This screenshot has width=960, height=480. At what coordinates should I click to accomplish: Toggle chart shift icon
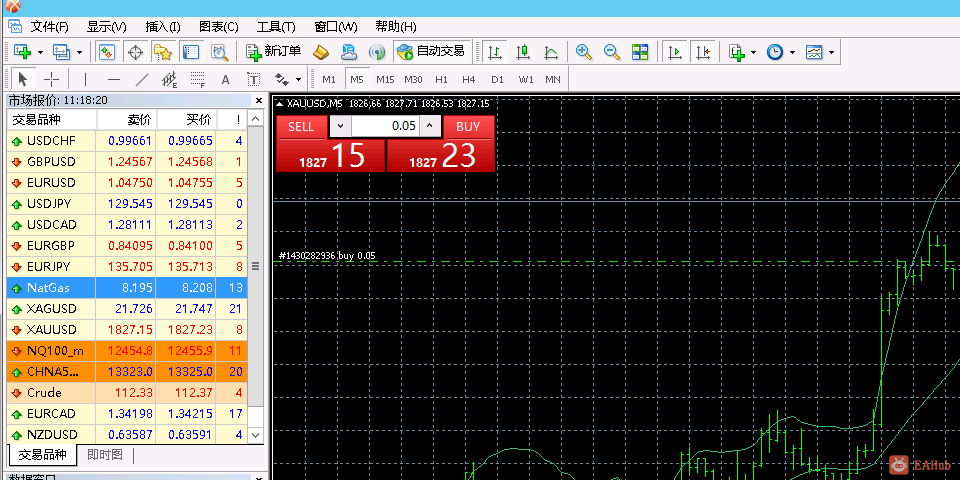[x=703, y=51]
